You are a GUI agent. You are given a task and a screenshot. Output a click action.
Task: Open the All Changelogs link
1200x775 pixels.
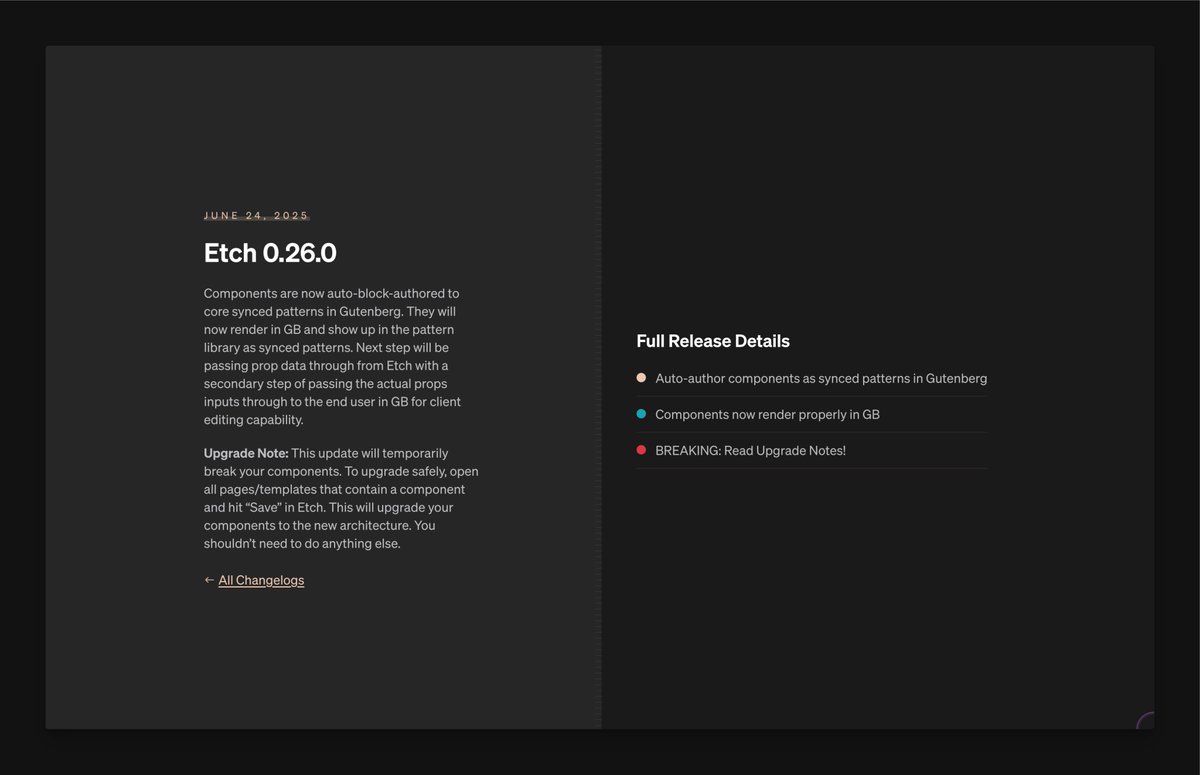coord(261,580)
